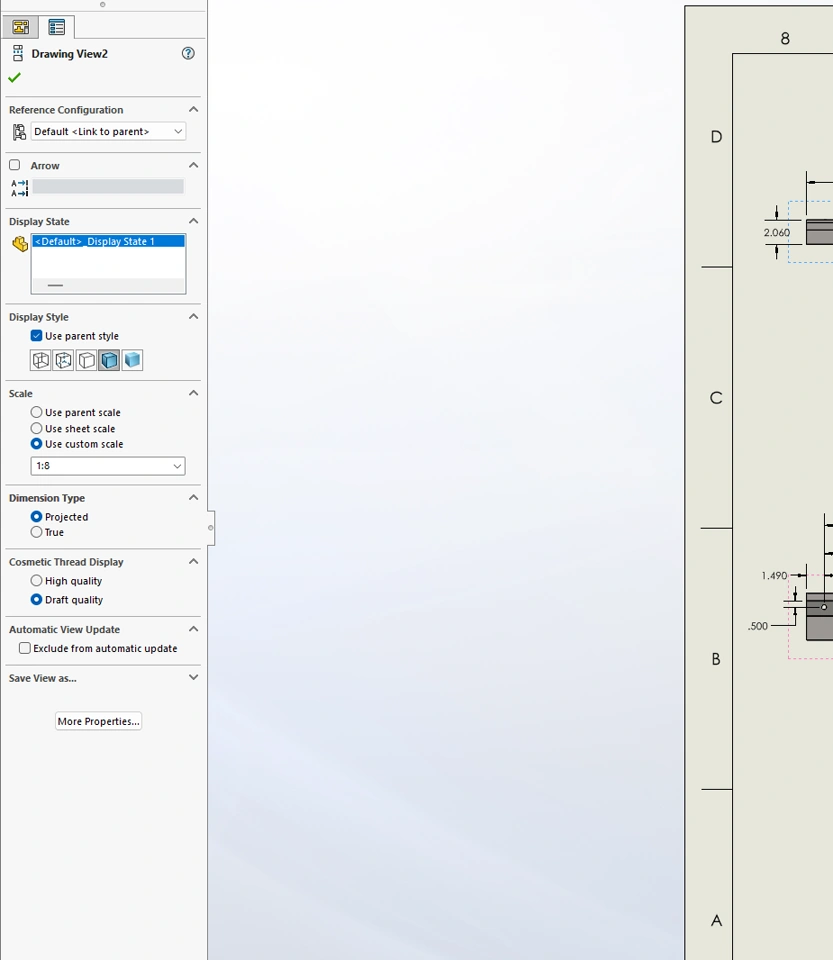Image resolution: width=833 pixels, height=960 pixels.
Task: Select the 1.490 dimension on drawing
Action: 774,576
